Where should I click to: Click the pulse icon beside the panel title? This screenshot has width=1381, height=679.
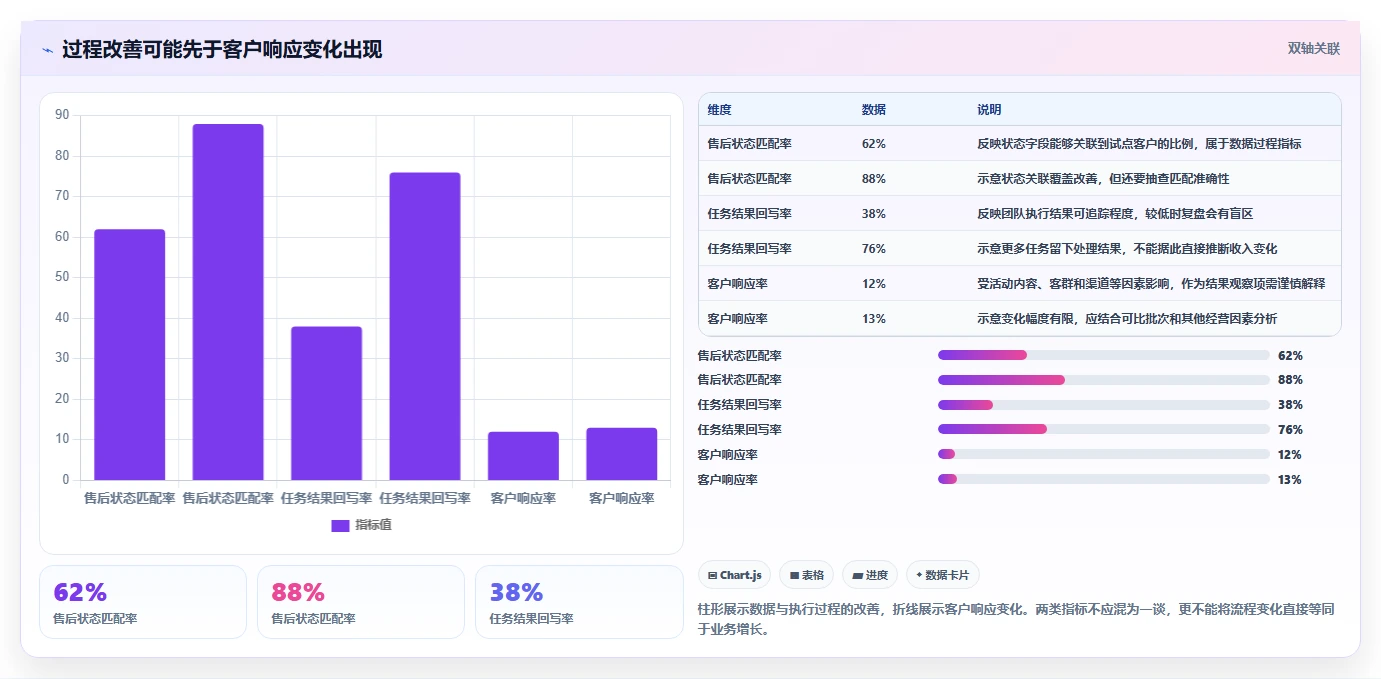pyautogui.click(x=47, y=50)
